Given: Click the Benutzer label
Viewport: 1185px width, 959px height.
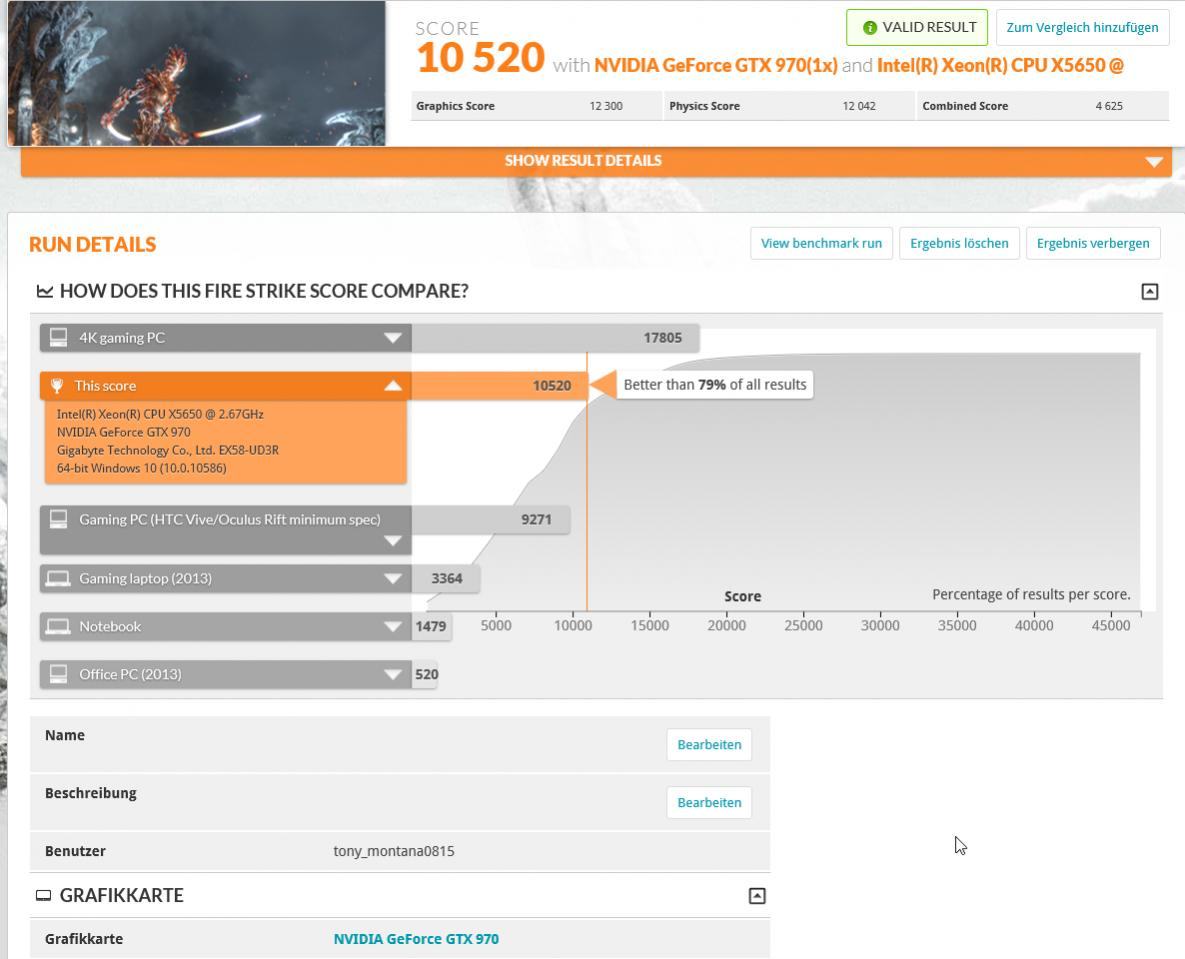Looking at the screenshot, I should point(75,851).
